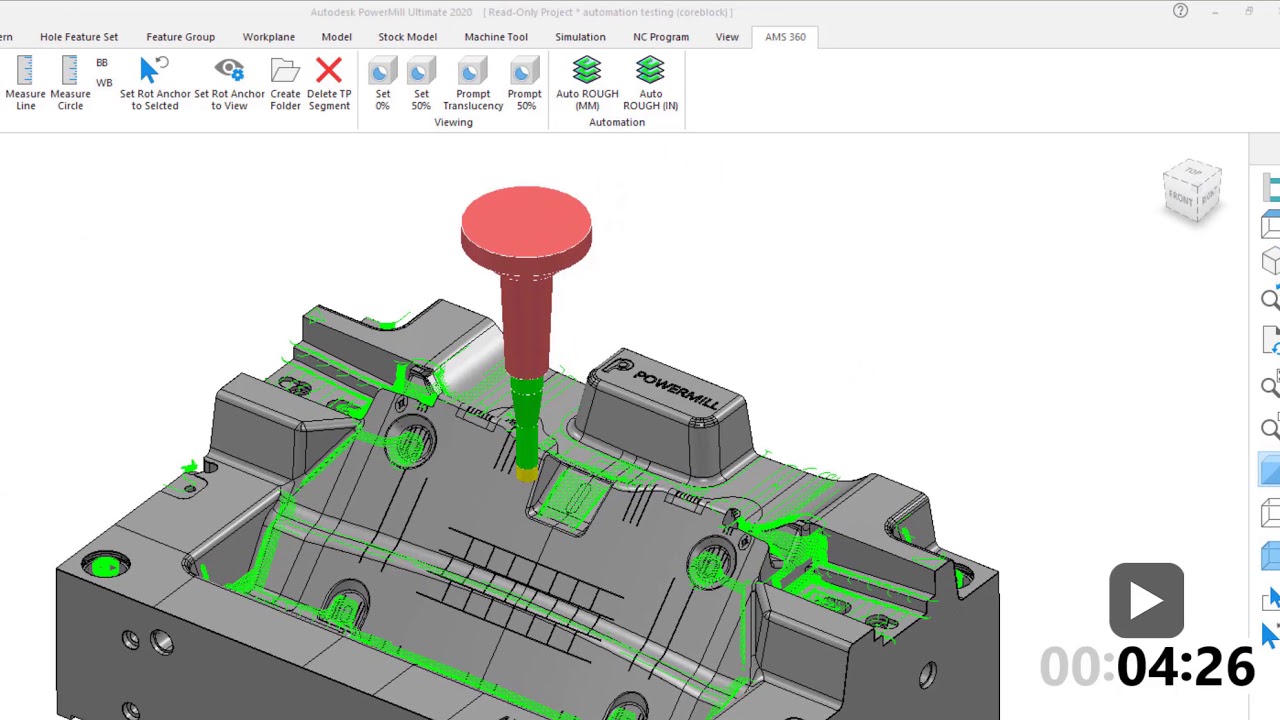Select the Measure Line tool

click(x=26, y=83)
